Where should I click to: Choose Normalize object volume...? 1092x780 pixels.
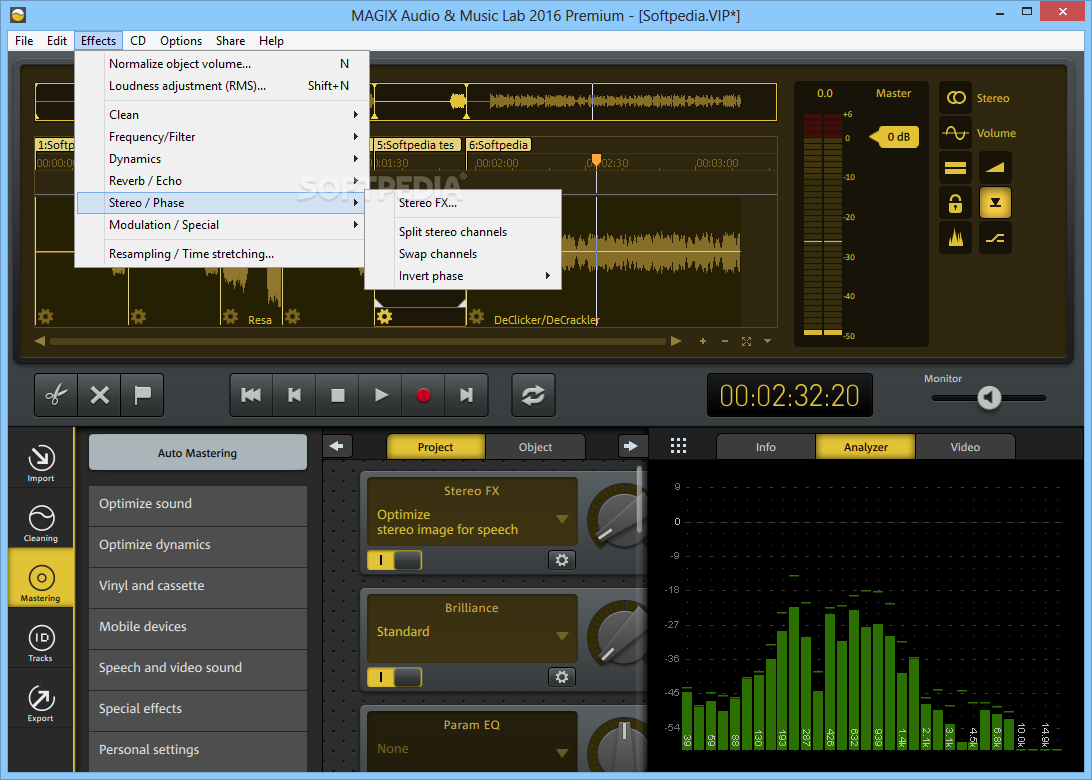[x=221, y=63]
